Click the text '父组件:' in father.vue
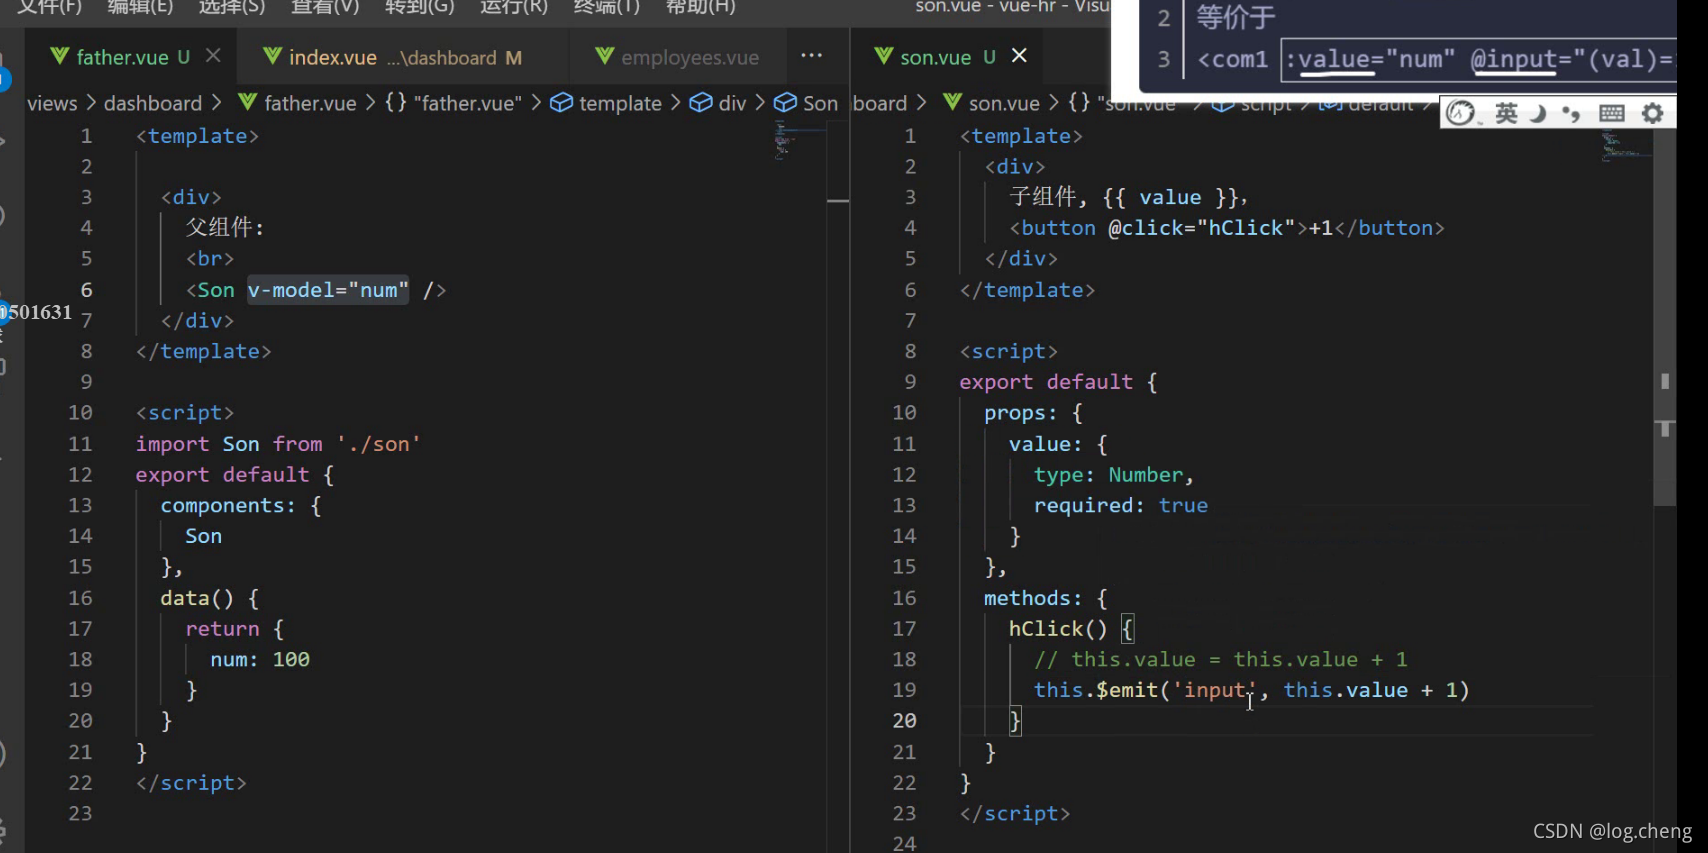1708x853 pixels. (225, 228)
